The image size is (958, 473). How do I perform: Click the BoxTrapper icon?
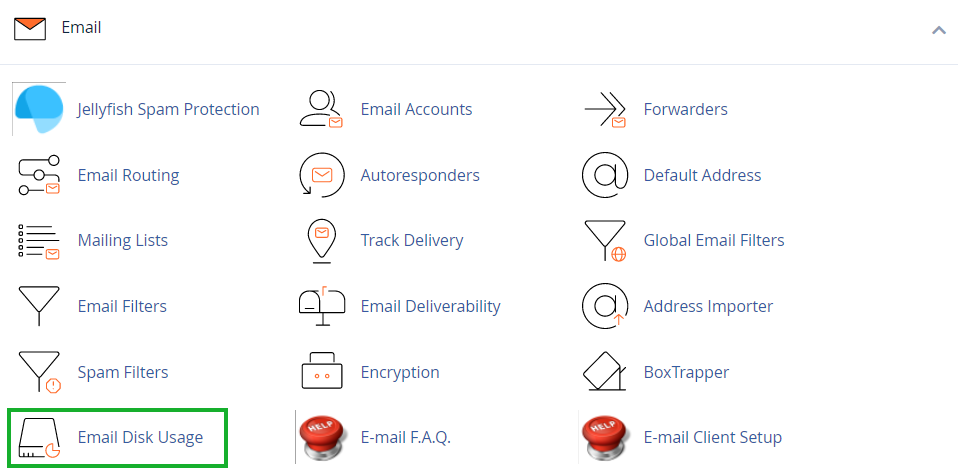(x=605, y=372)
